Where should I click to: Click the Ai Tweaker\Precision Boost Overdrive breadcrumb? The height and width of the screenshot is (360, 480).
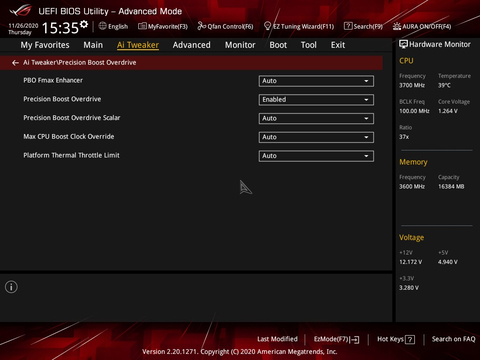79,63
